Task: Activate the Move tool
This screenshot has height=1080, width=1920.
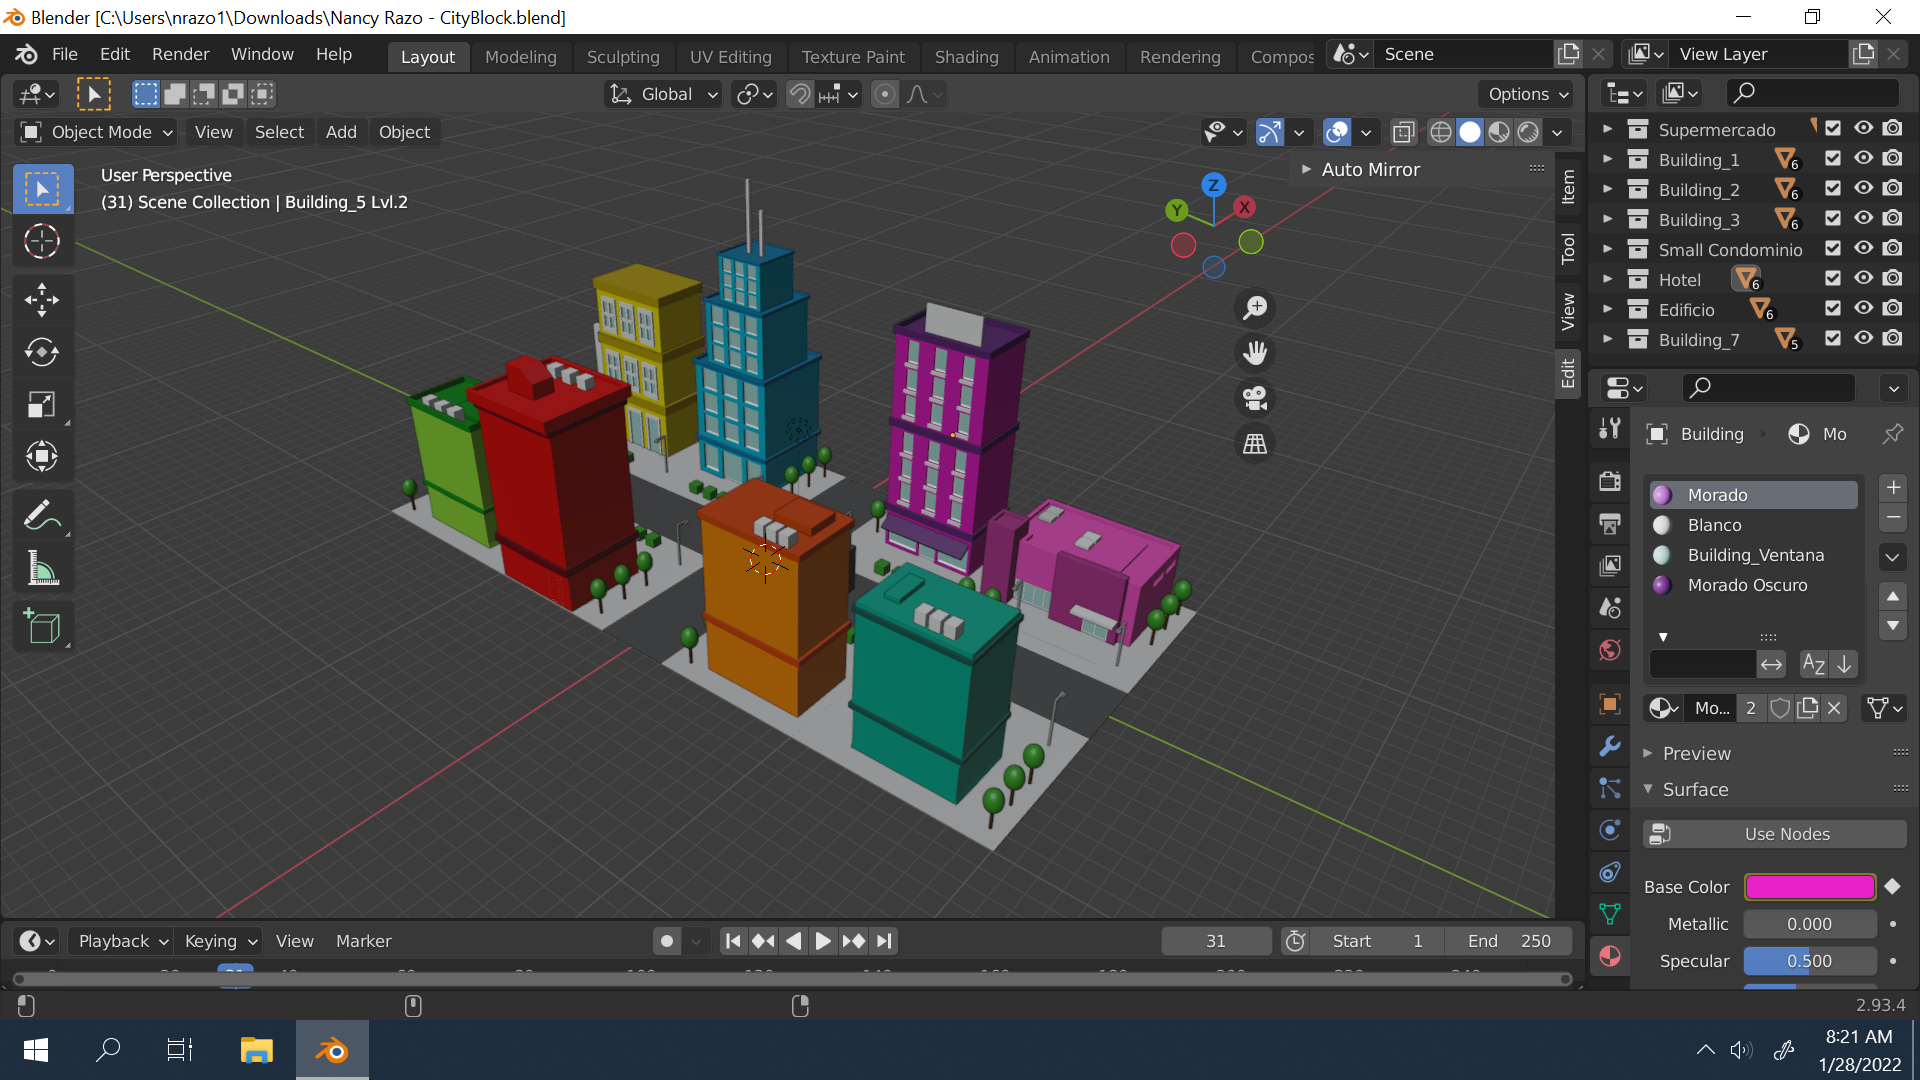Action: point(42,299)
